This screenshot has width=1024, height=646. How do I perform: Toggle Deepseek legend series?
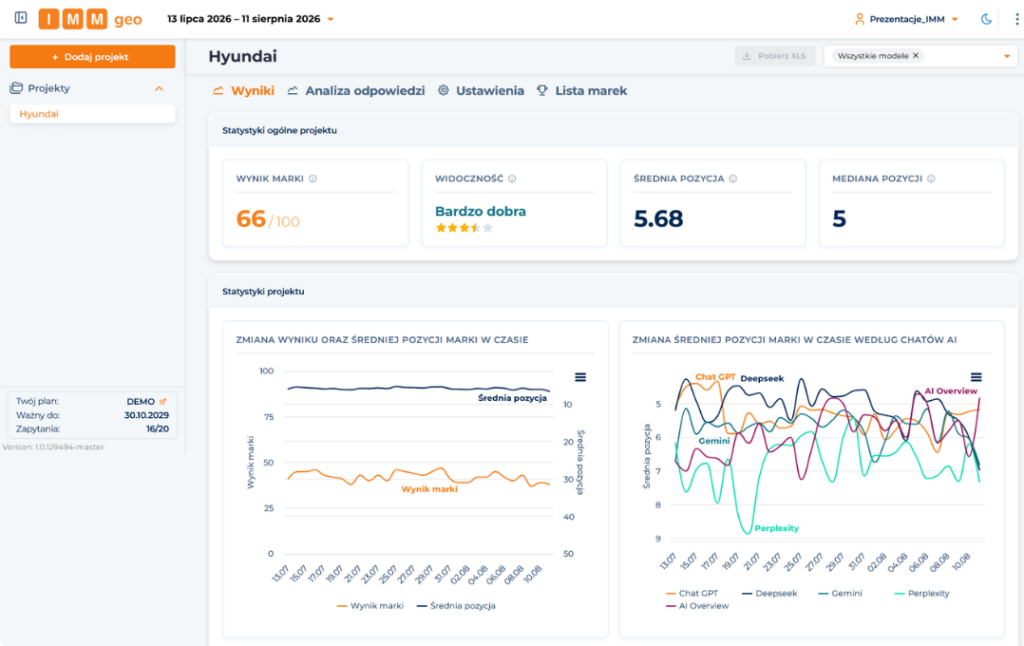769,594
